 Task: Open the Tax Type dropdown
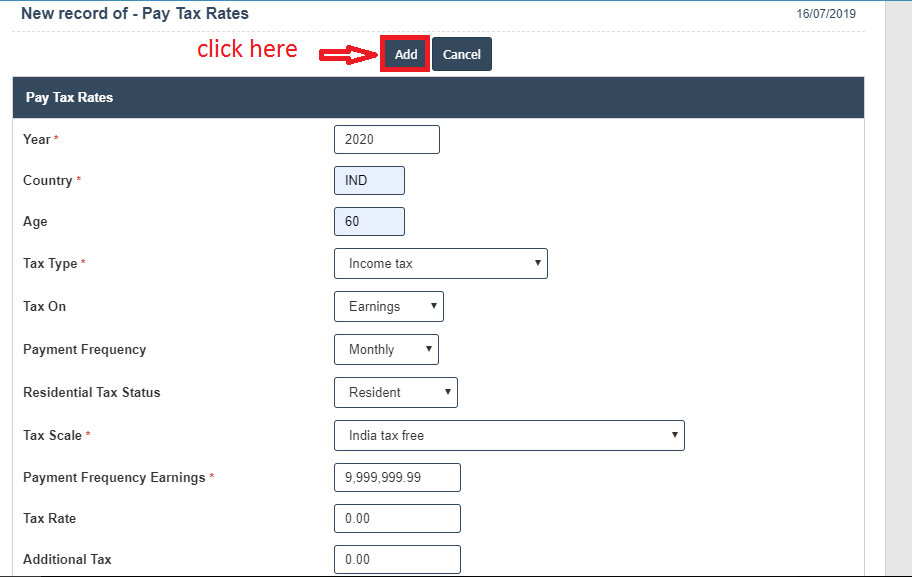point(440,264)
